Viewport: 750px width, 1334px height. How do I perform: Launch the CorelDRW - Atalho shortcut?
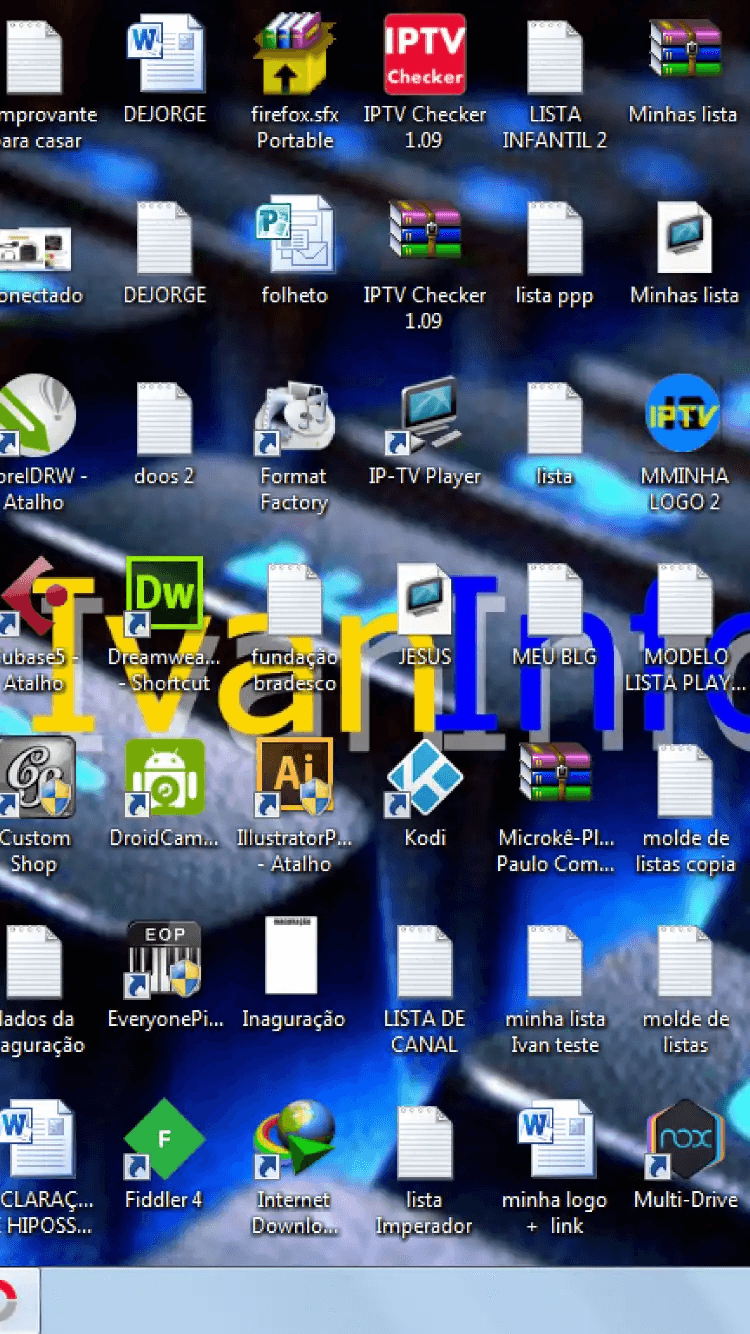pyautogui.click(x=35, y=416)
